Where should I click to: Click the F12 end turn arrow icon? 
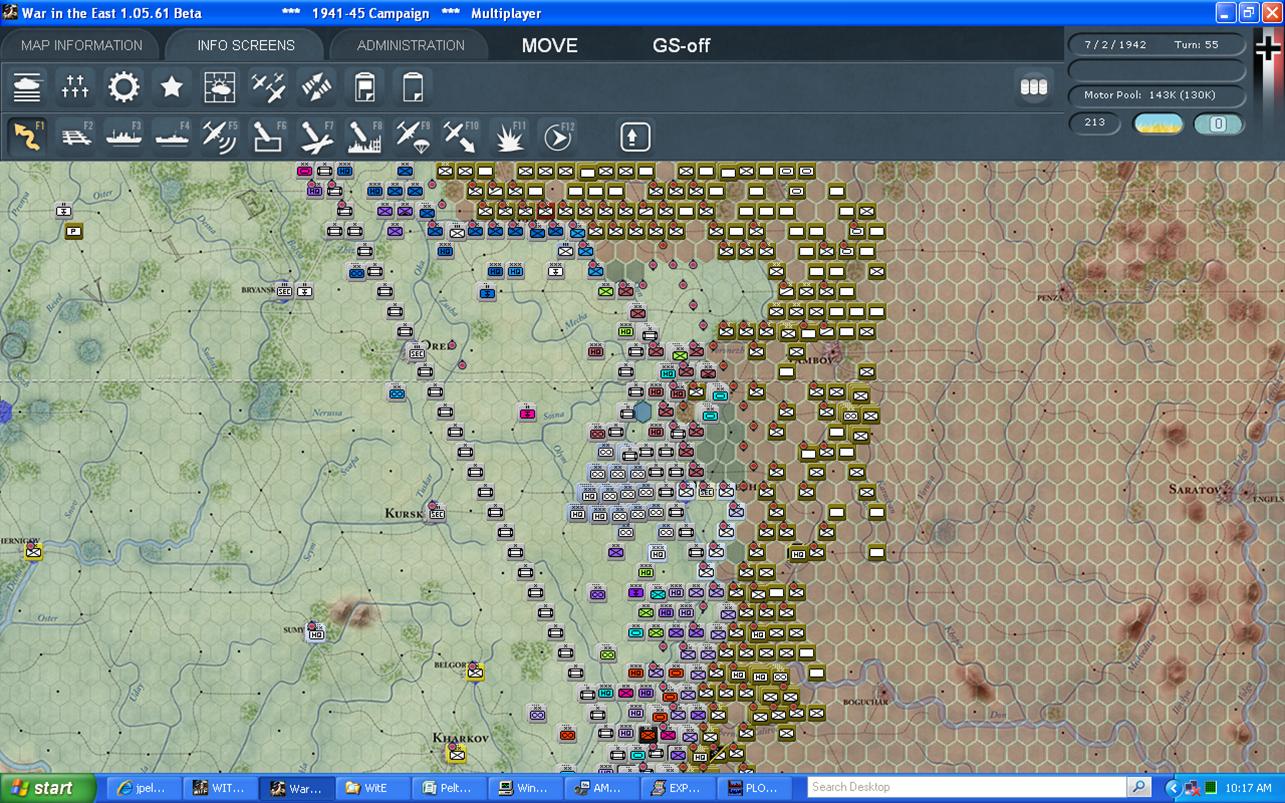coord(557,136)
